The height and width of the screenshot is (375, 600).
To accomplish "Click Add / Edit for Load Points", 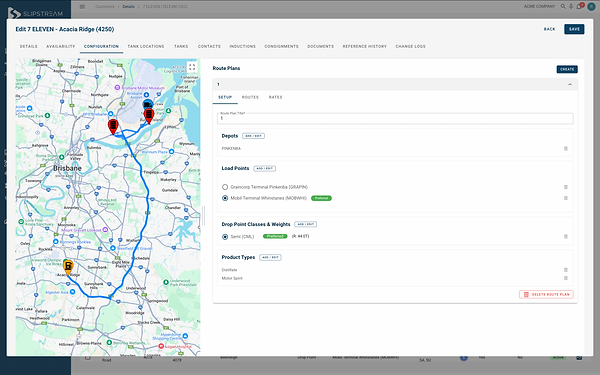I will (x=264, y=168).
